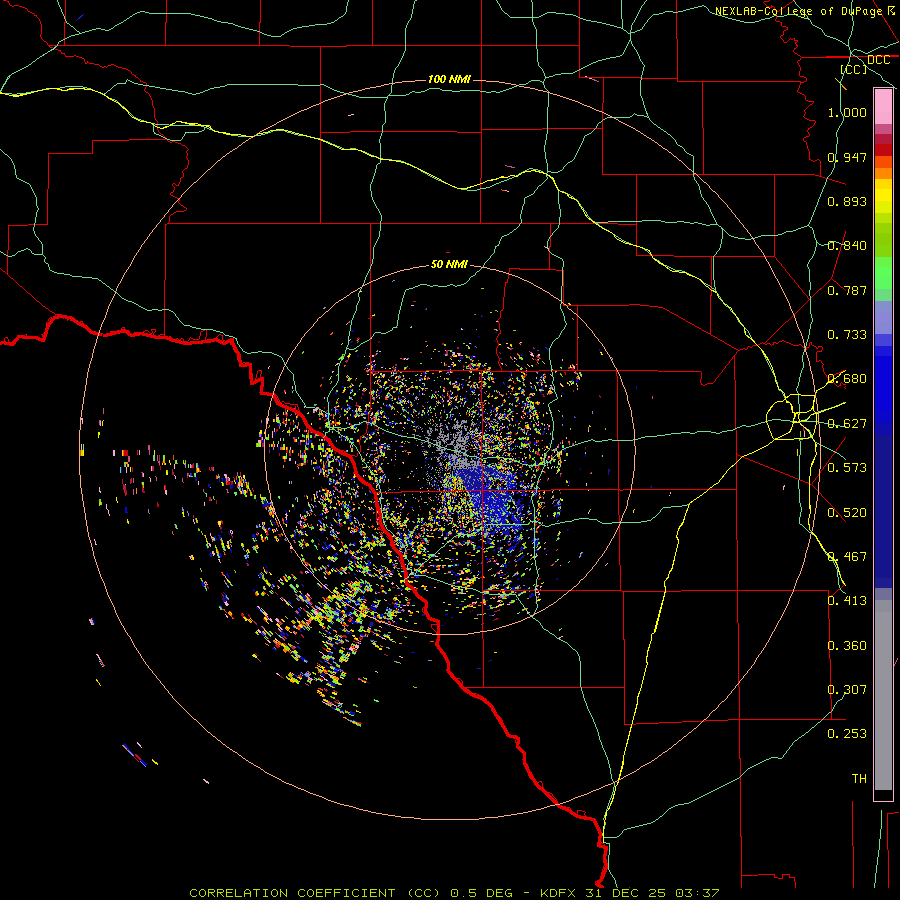
Task: Select the 0.787 scale label
Action: [x=847, y=290]
